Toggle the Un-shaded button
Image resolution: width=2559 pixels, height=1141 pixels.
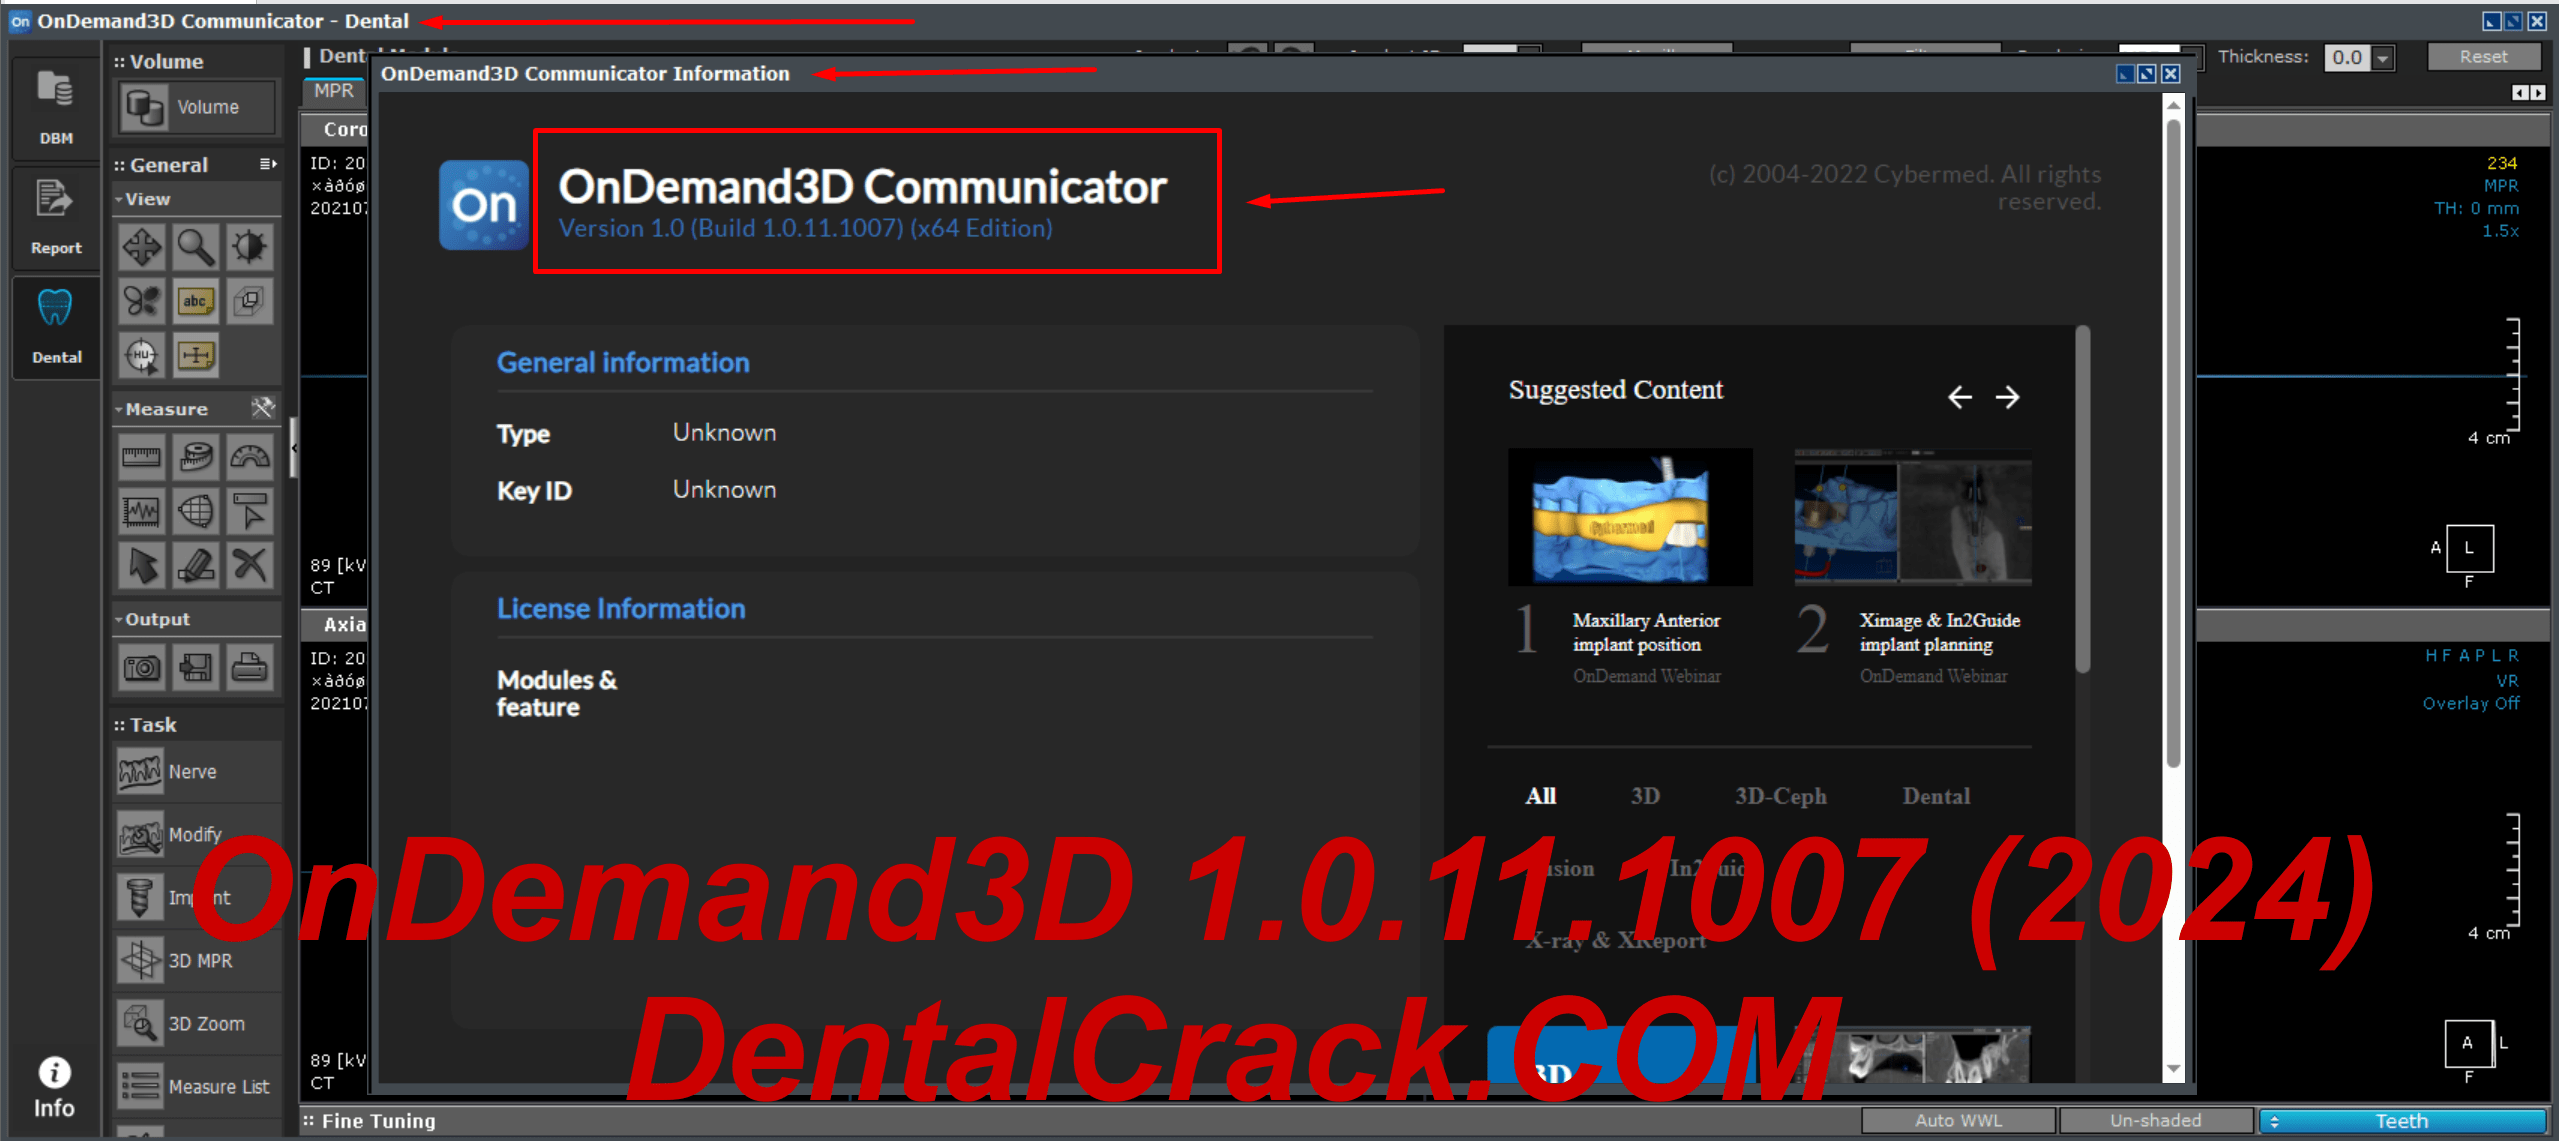click(x=2156, y=1121)
